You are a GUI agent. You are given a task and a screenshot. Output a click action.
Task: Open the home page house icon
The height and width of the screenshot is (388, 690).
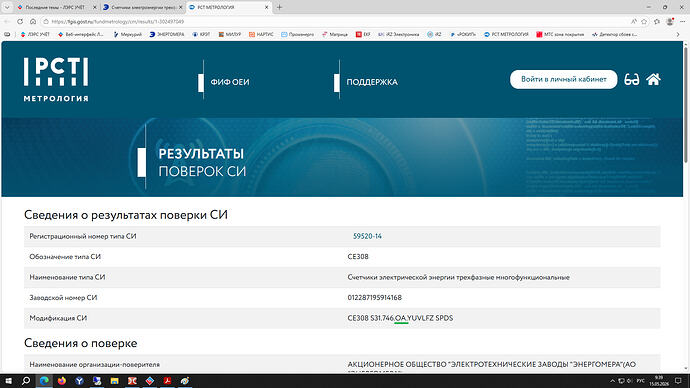pyautogui.click(x=653, y=79)
